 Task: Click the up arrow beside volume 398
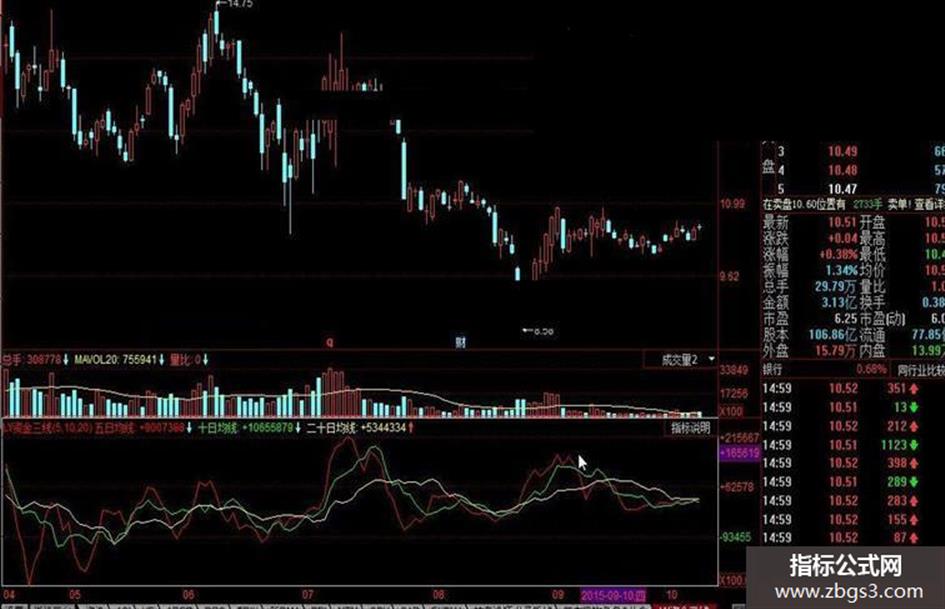[x=914, y=463]
